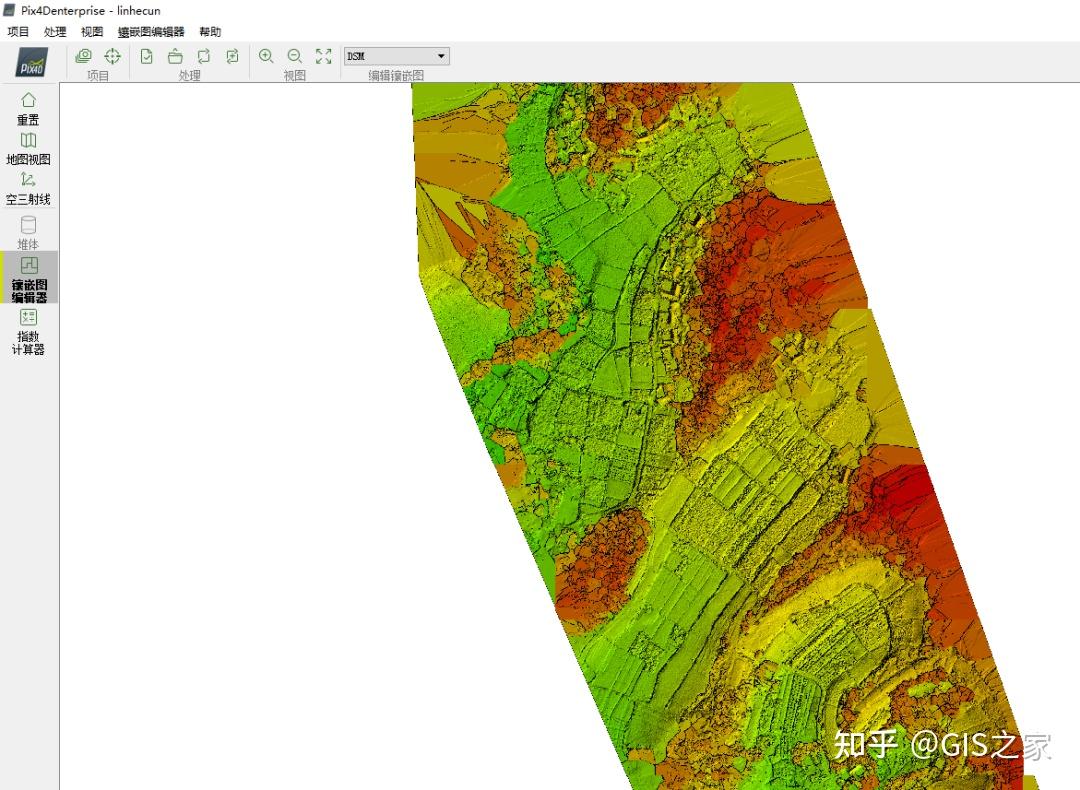Zoom out with the magnifier minus icon
The width and height of the screenshot is (1080, 790).
pyautogui.click(x=294, y=56)
